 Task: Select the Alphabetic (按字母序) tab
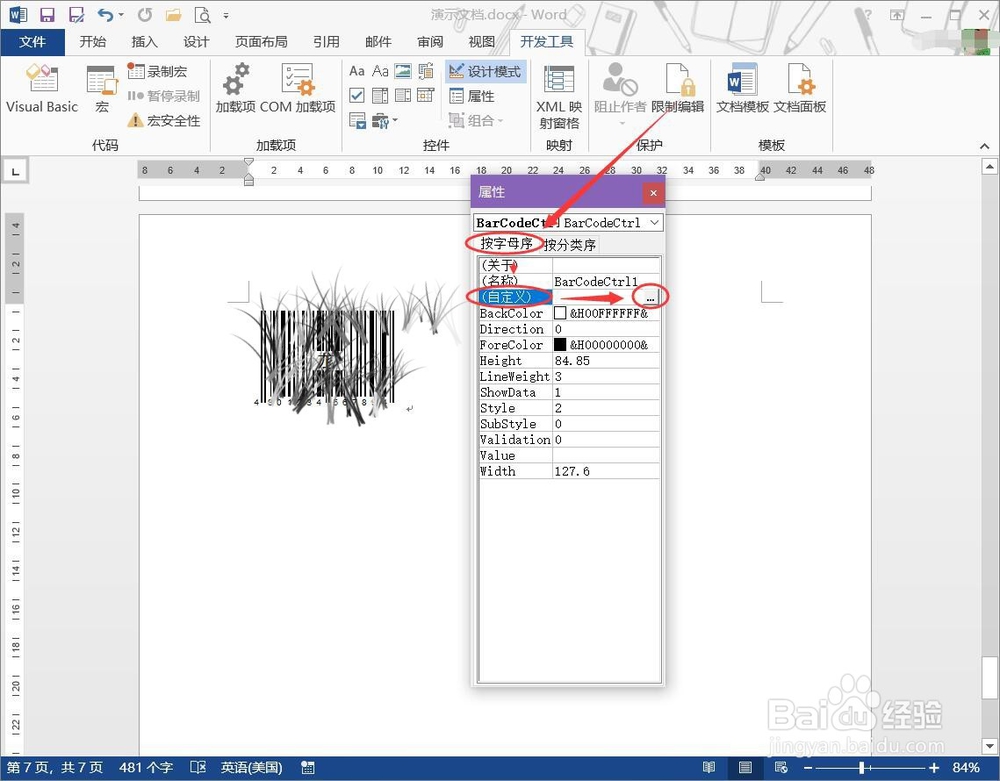coord(506,244)
